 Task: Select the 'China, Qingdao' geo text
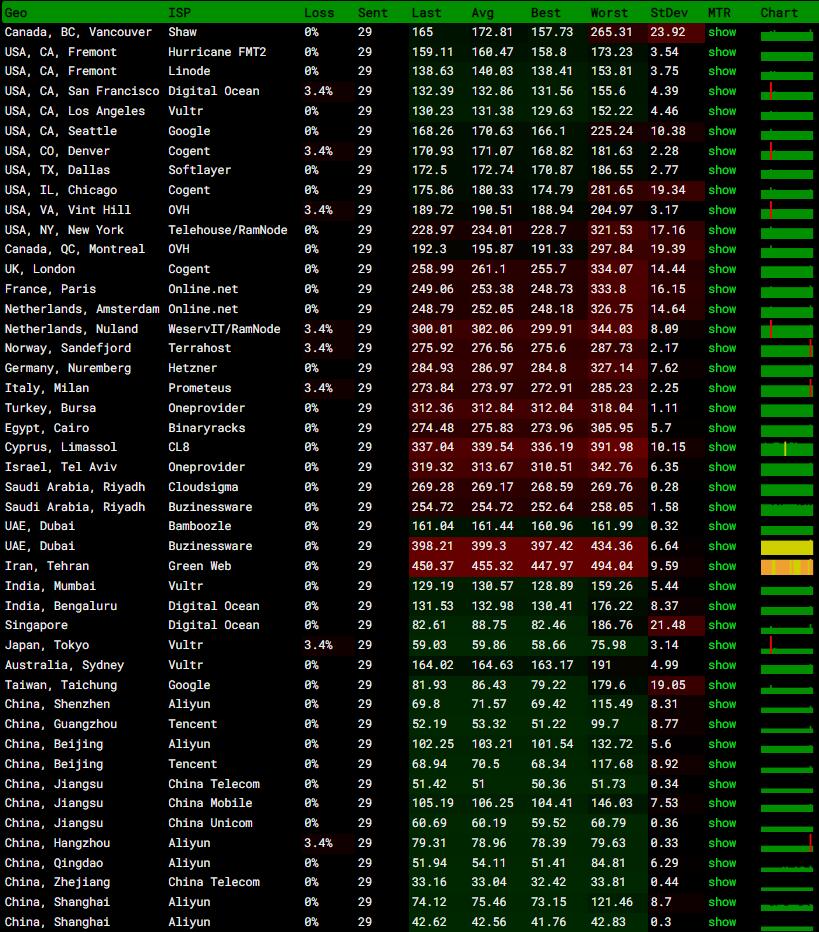coord(54,863)
